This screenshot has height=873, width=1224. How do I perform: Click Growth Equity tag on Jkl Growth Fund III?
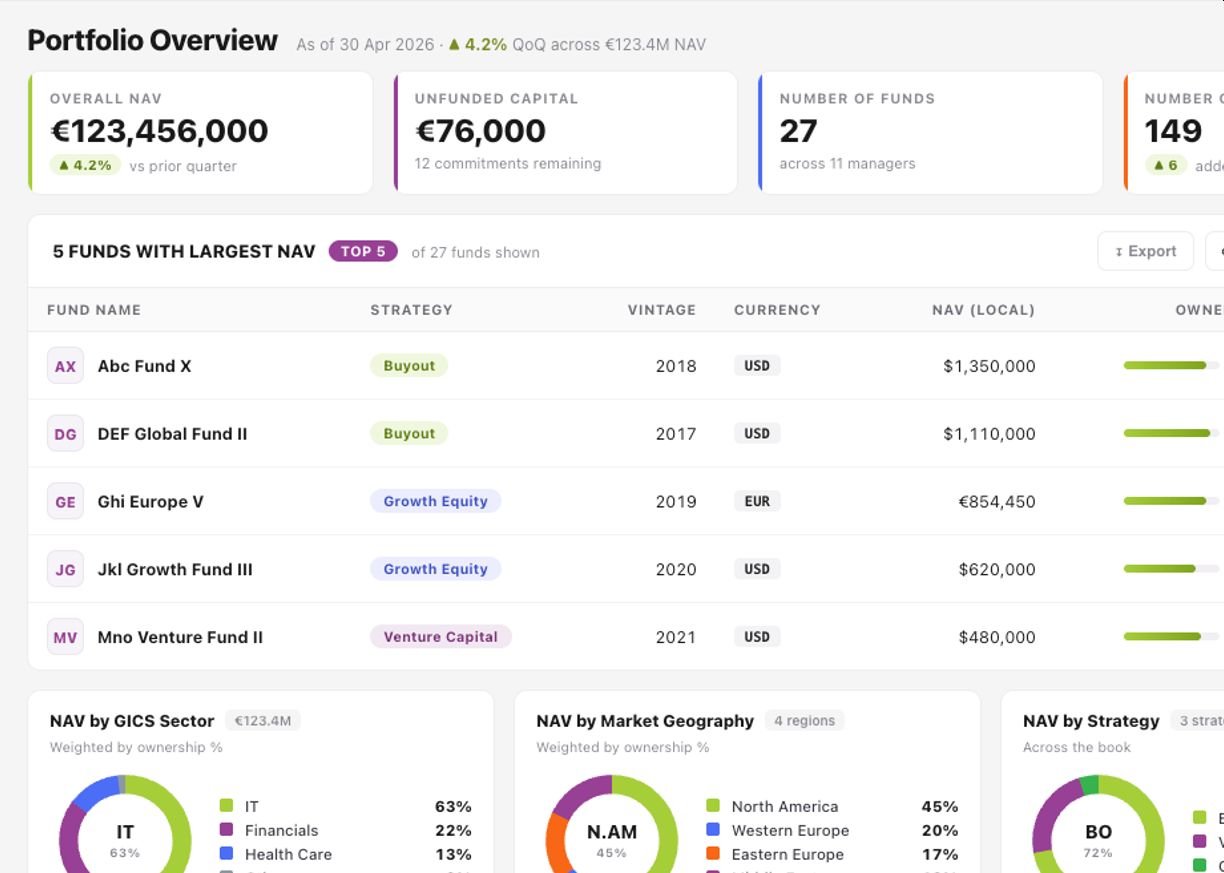(435, 569)
